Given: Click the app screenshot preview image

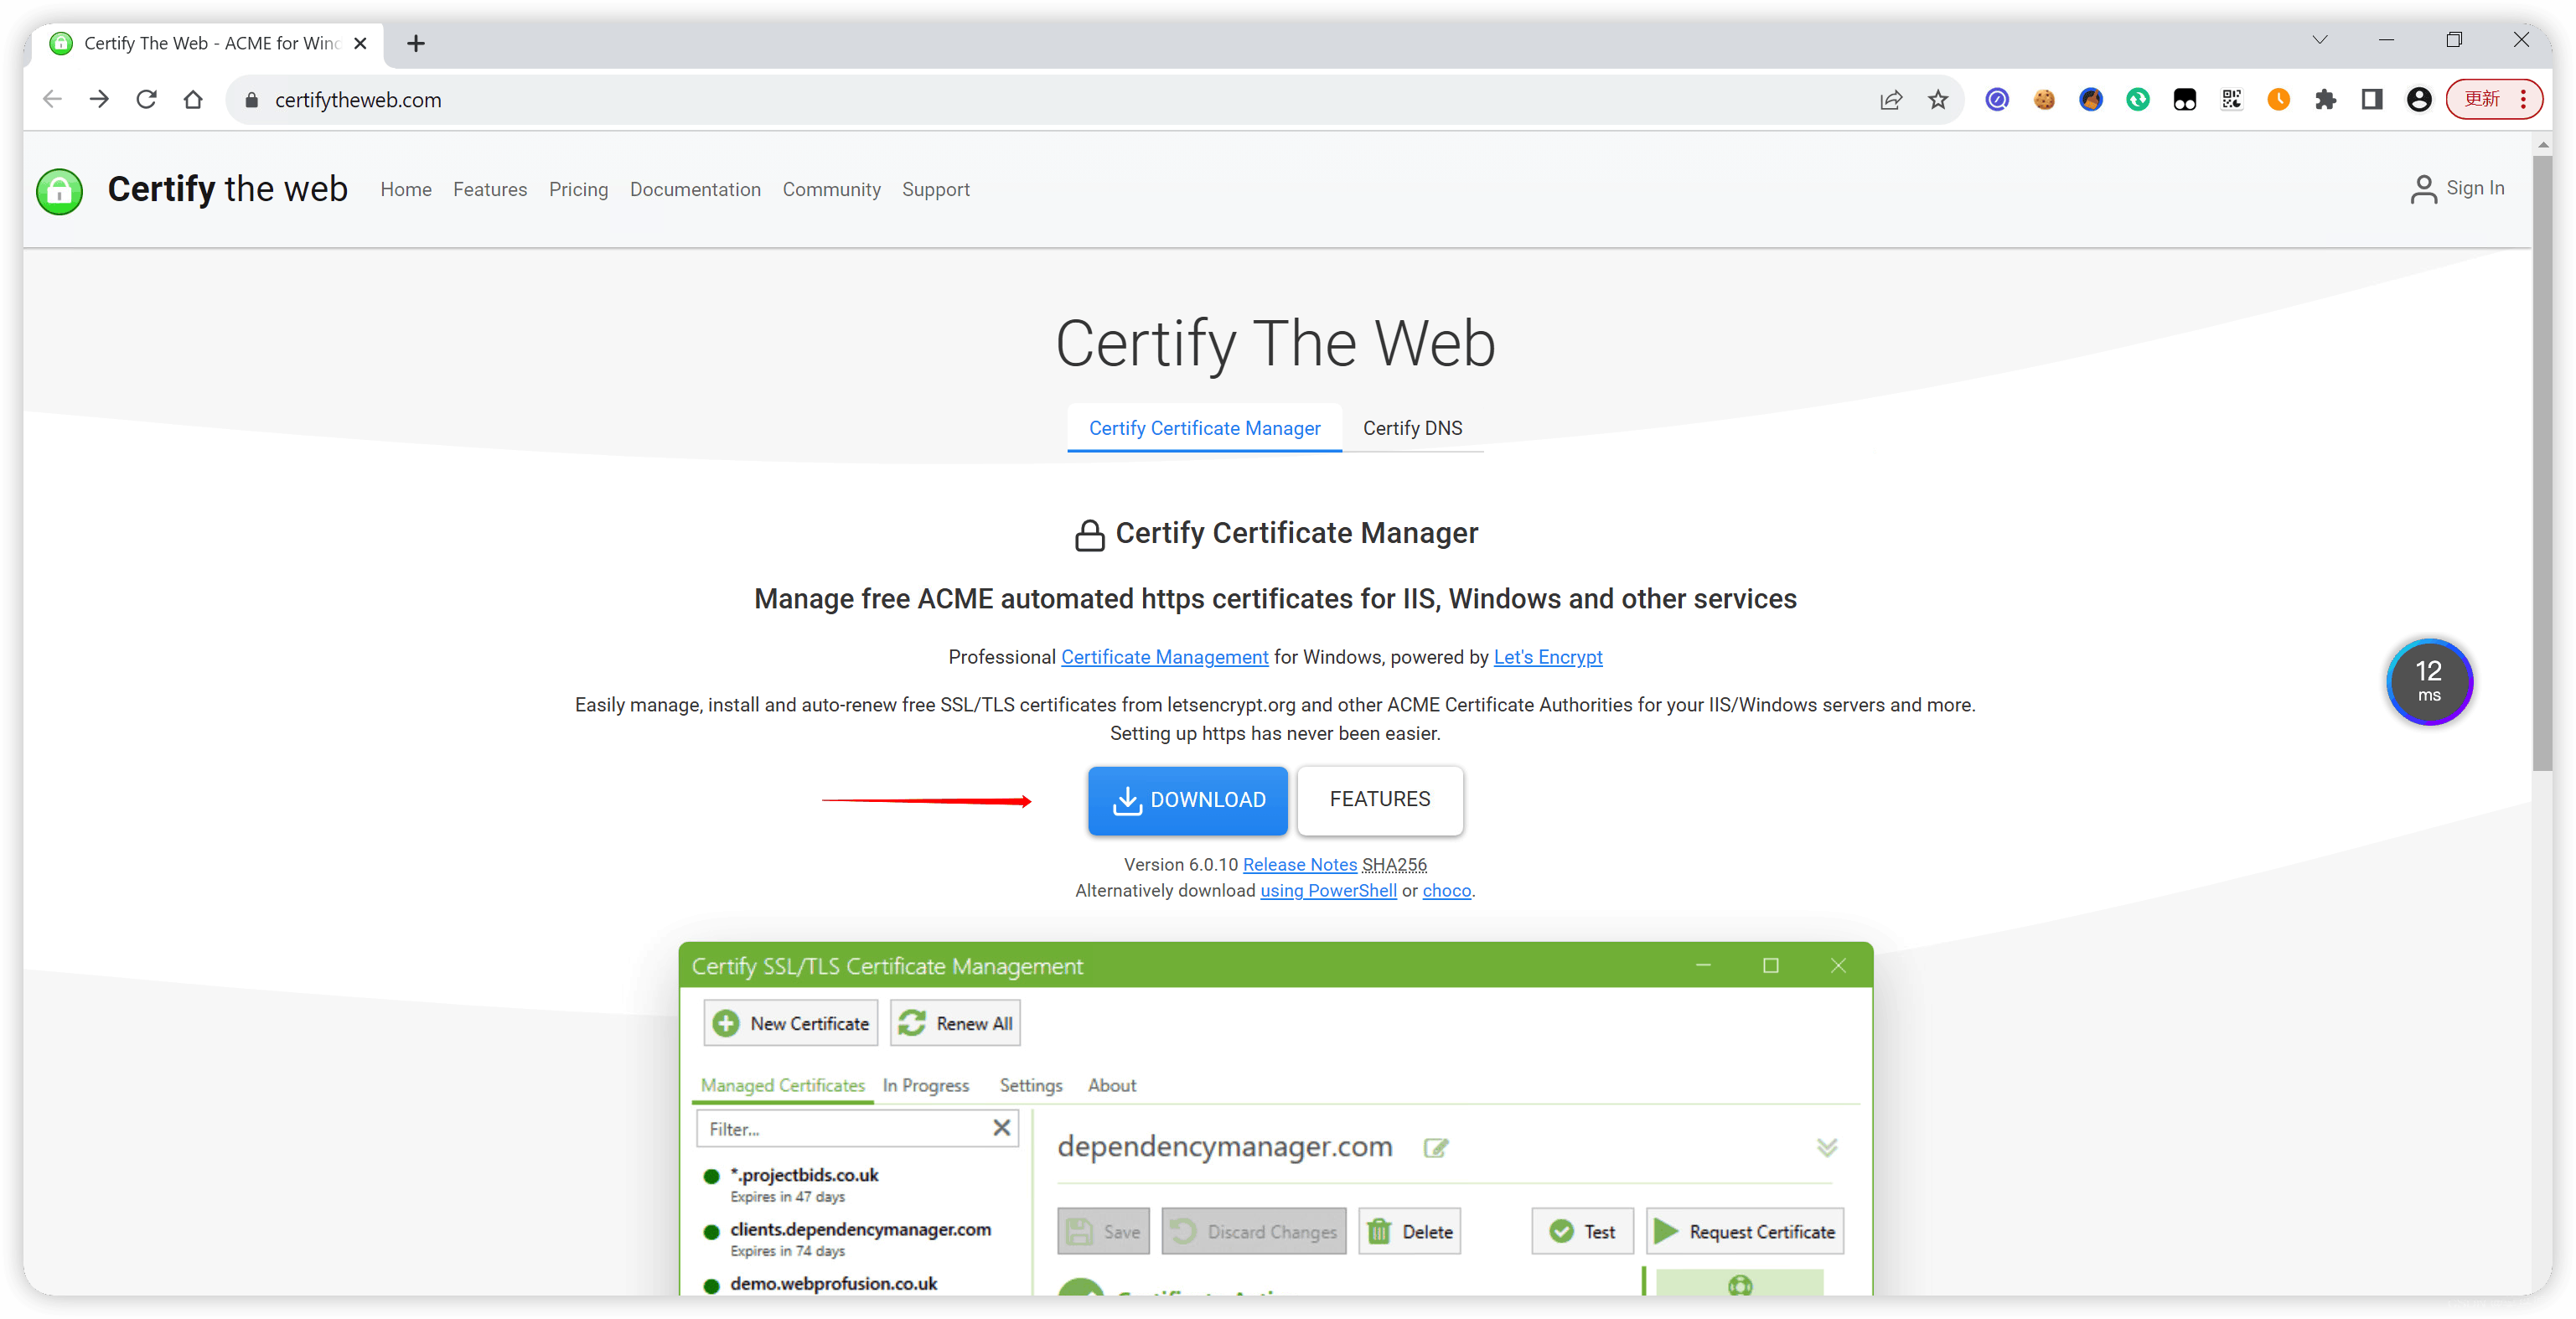Looking at the screenshot, I should (1275, 1118).
